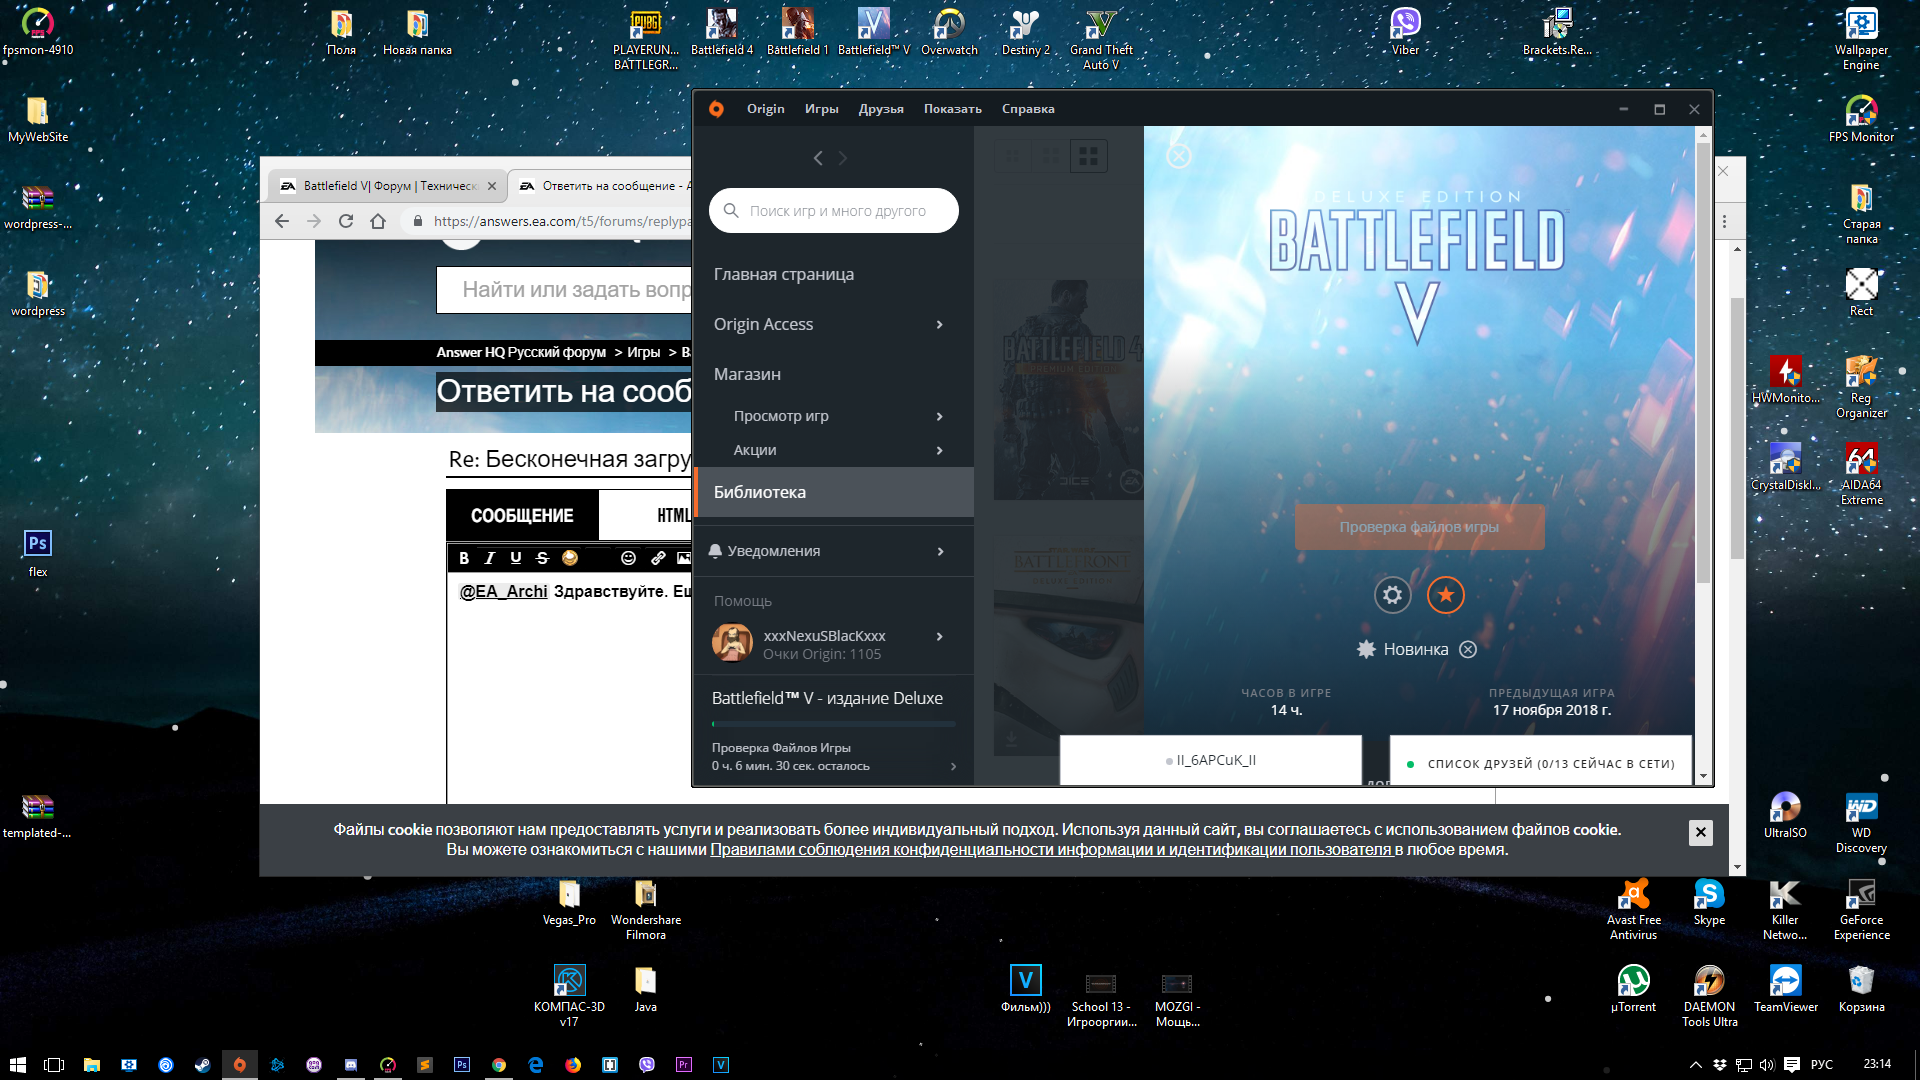Open Показать menu in Origin
1920x1080 pixels.
click(x=952, y=109)
